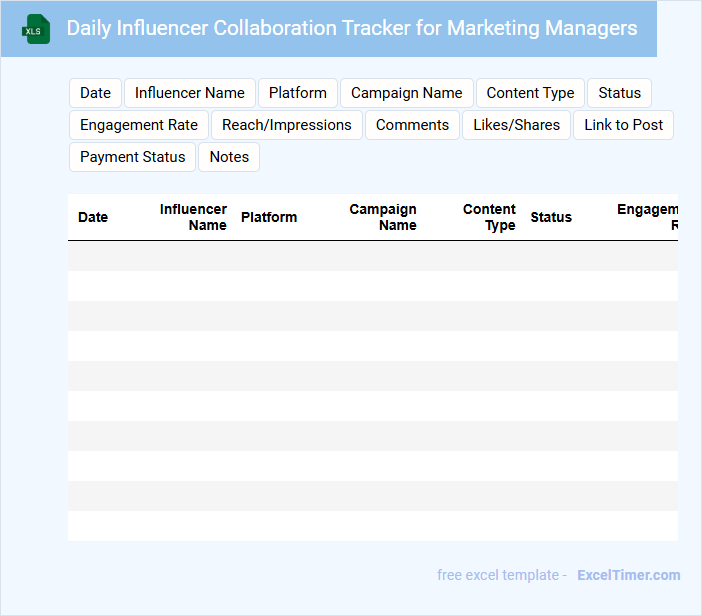This screenshot has width=702, height=616.
Task: Click the Influencer Name tag
Action: point(189,93)
